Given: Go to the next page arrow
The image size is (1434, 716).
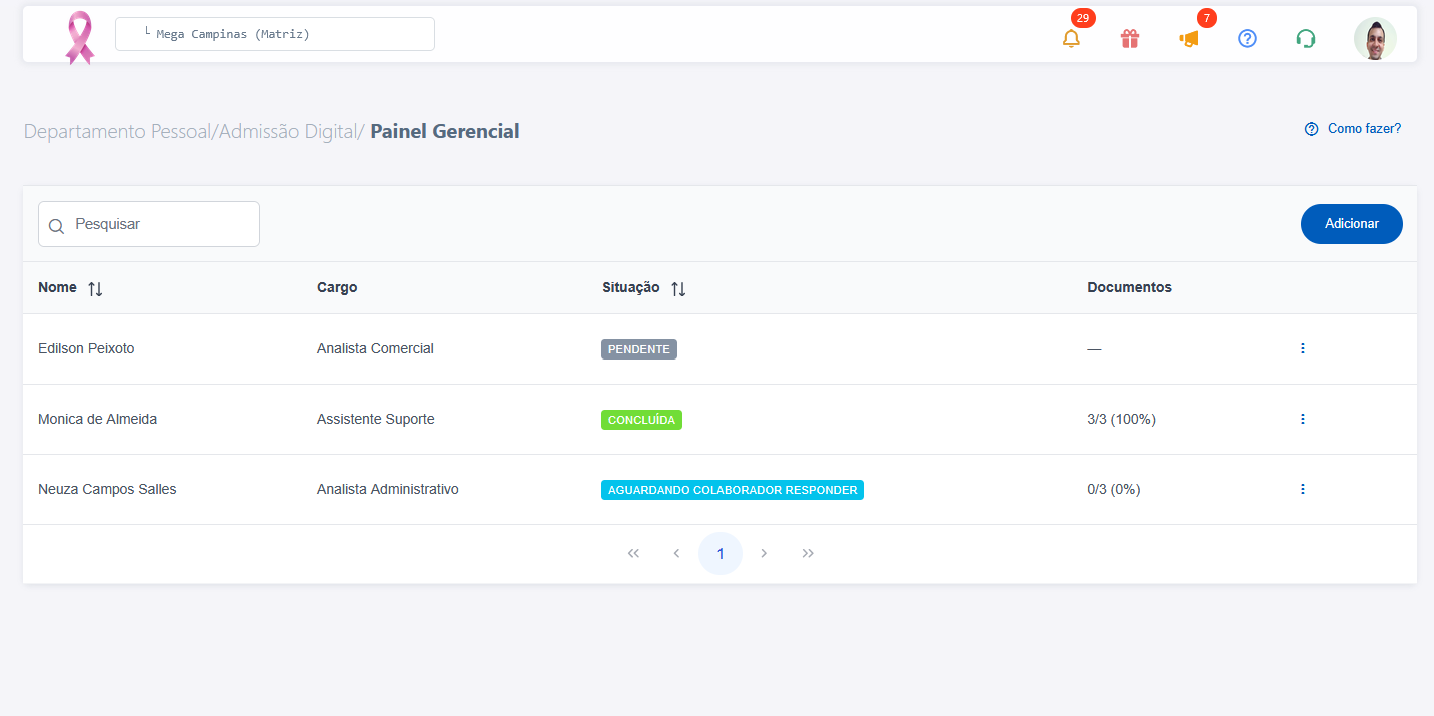Looking at the screenshot, I should coord(765,553).
